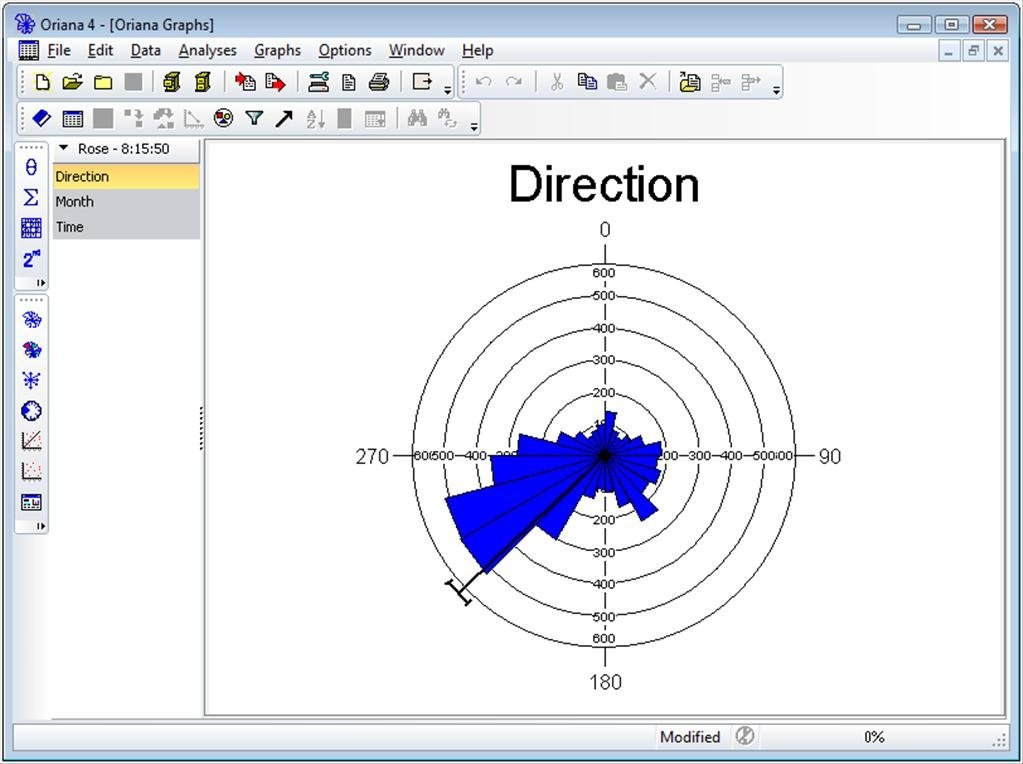The image size is (1023, 764).
Task: Click the two-sample tests icon
Action: (31, 258)
